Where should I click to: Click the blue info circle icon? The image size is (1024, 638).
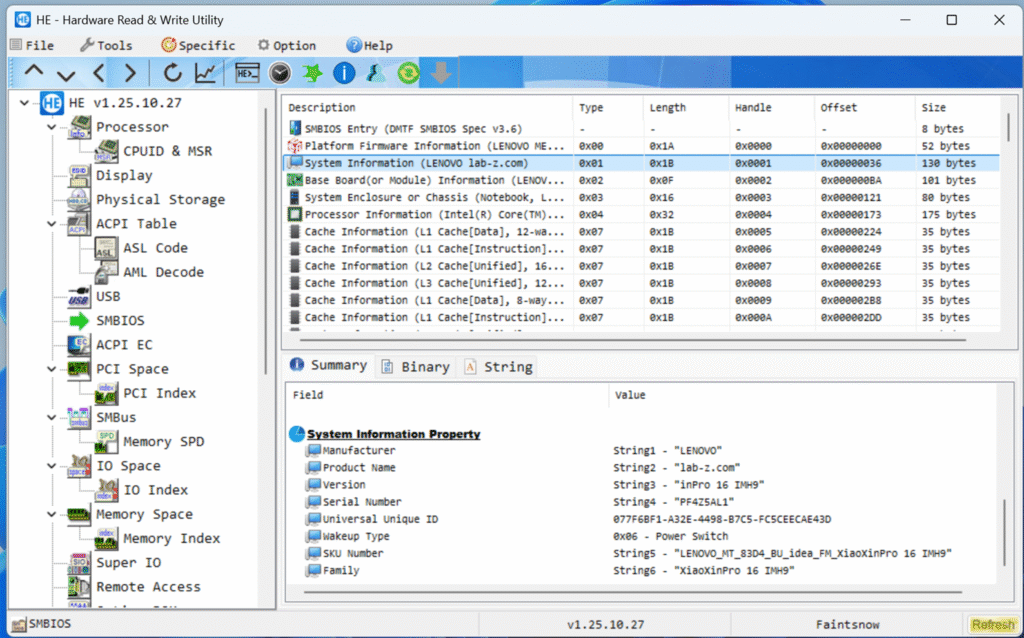coord(344,72)
